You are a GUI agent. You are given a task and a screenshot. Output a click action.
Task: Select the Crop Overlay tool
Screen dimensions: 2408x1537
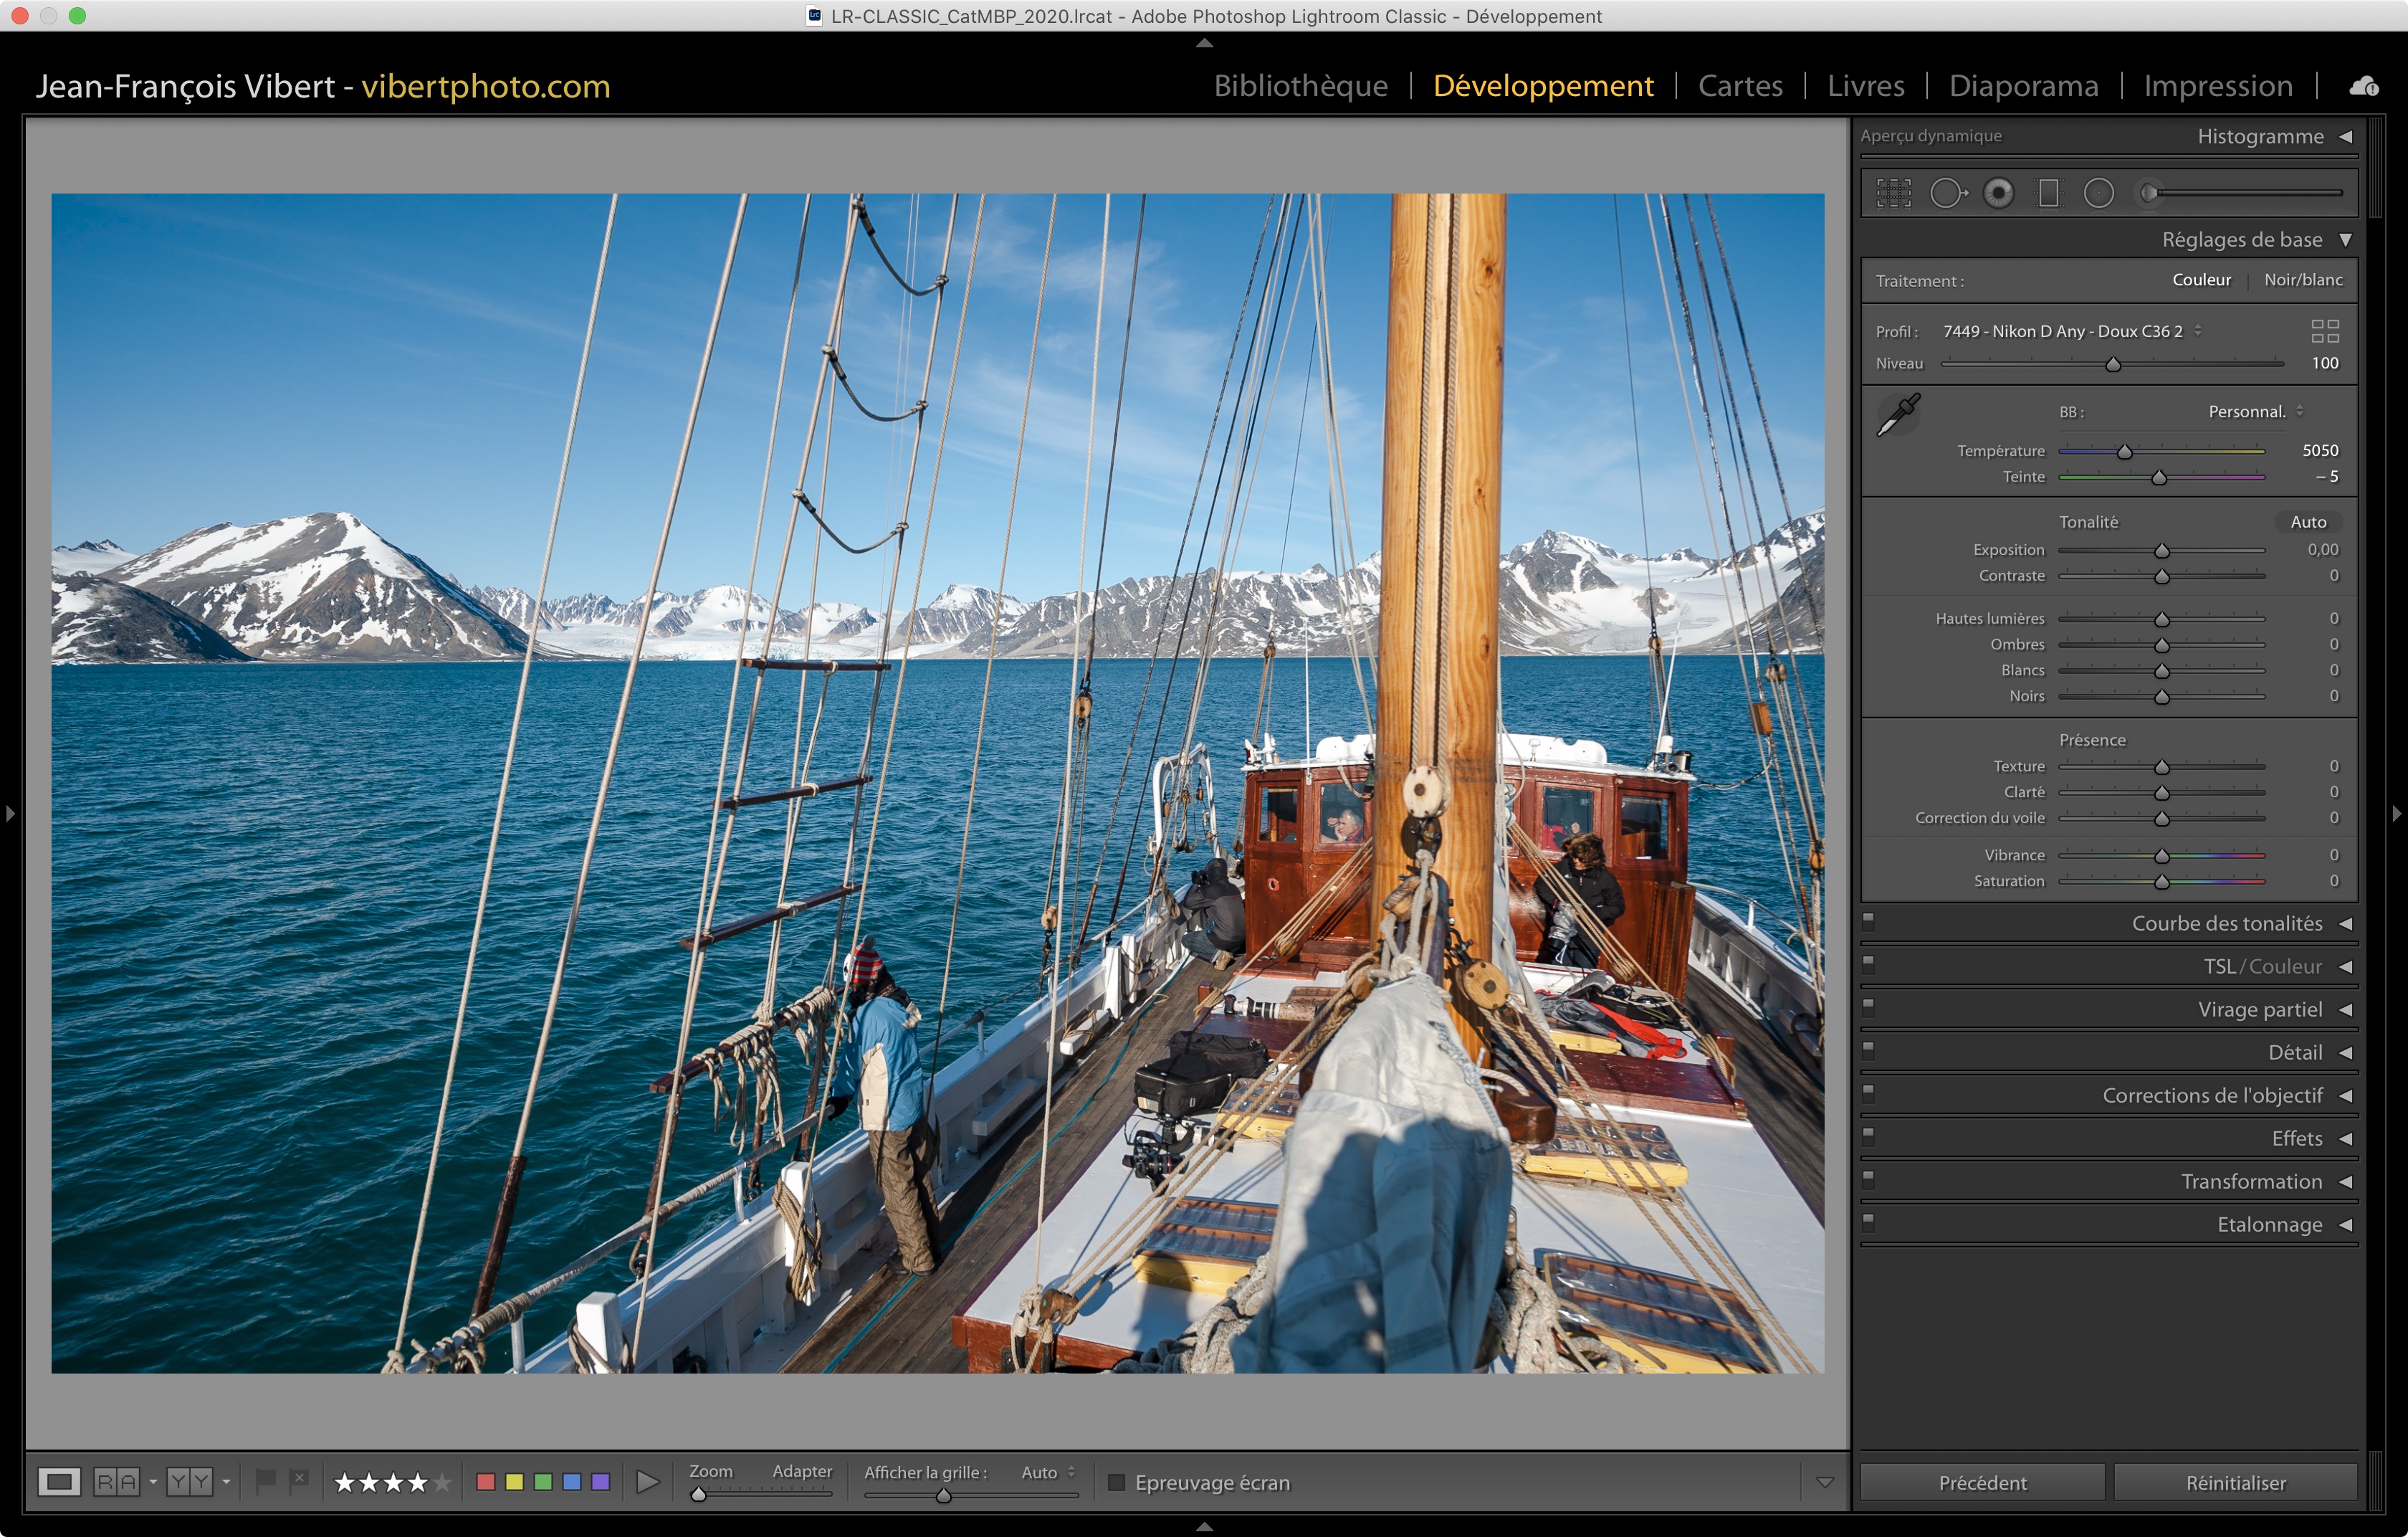point(1893,193)
